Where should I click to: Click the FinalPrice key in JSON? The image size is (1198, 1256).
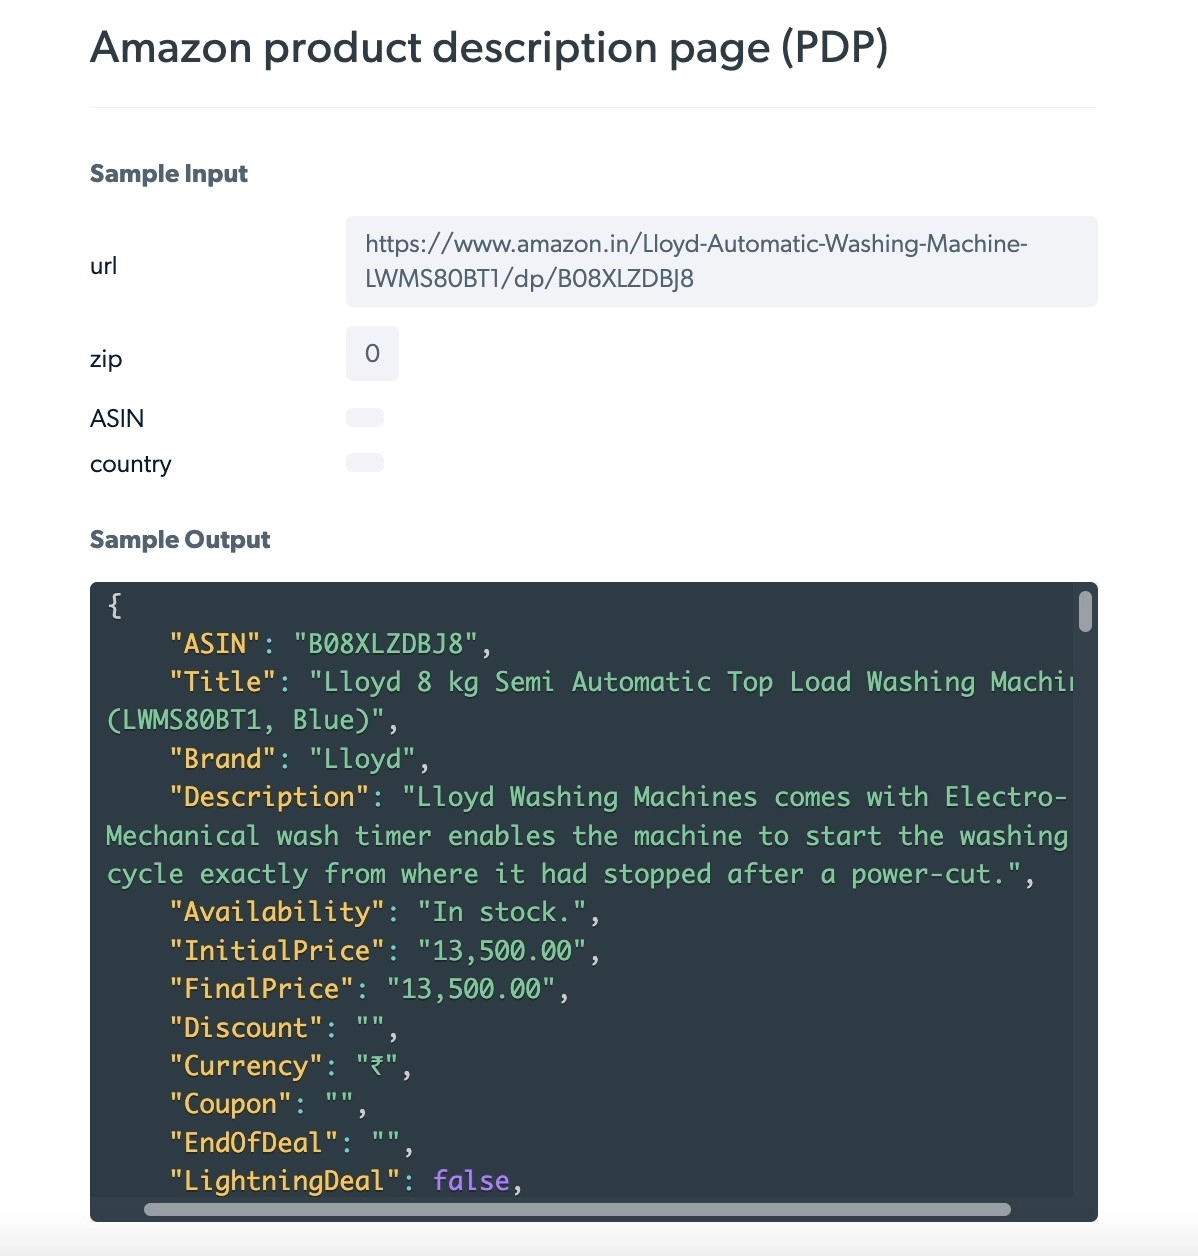tap(262, 989)
